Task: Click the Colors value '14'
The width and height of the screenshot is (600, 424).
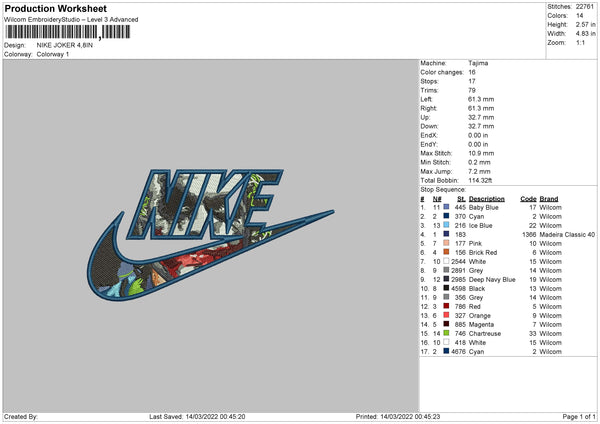Action: pos(580,16)
